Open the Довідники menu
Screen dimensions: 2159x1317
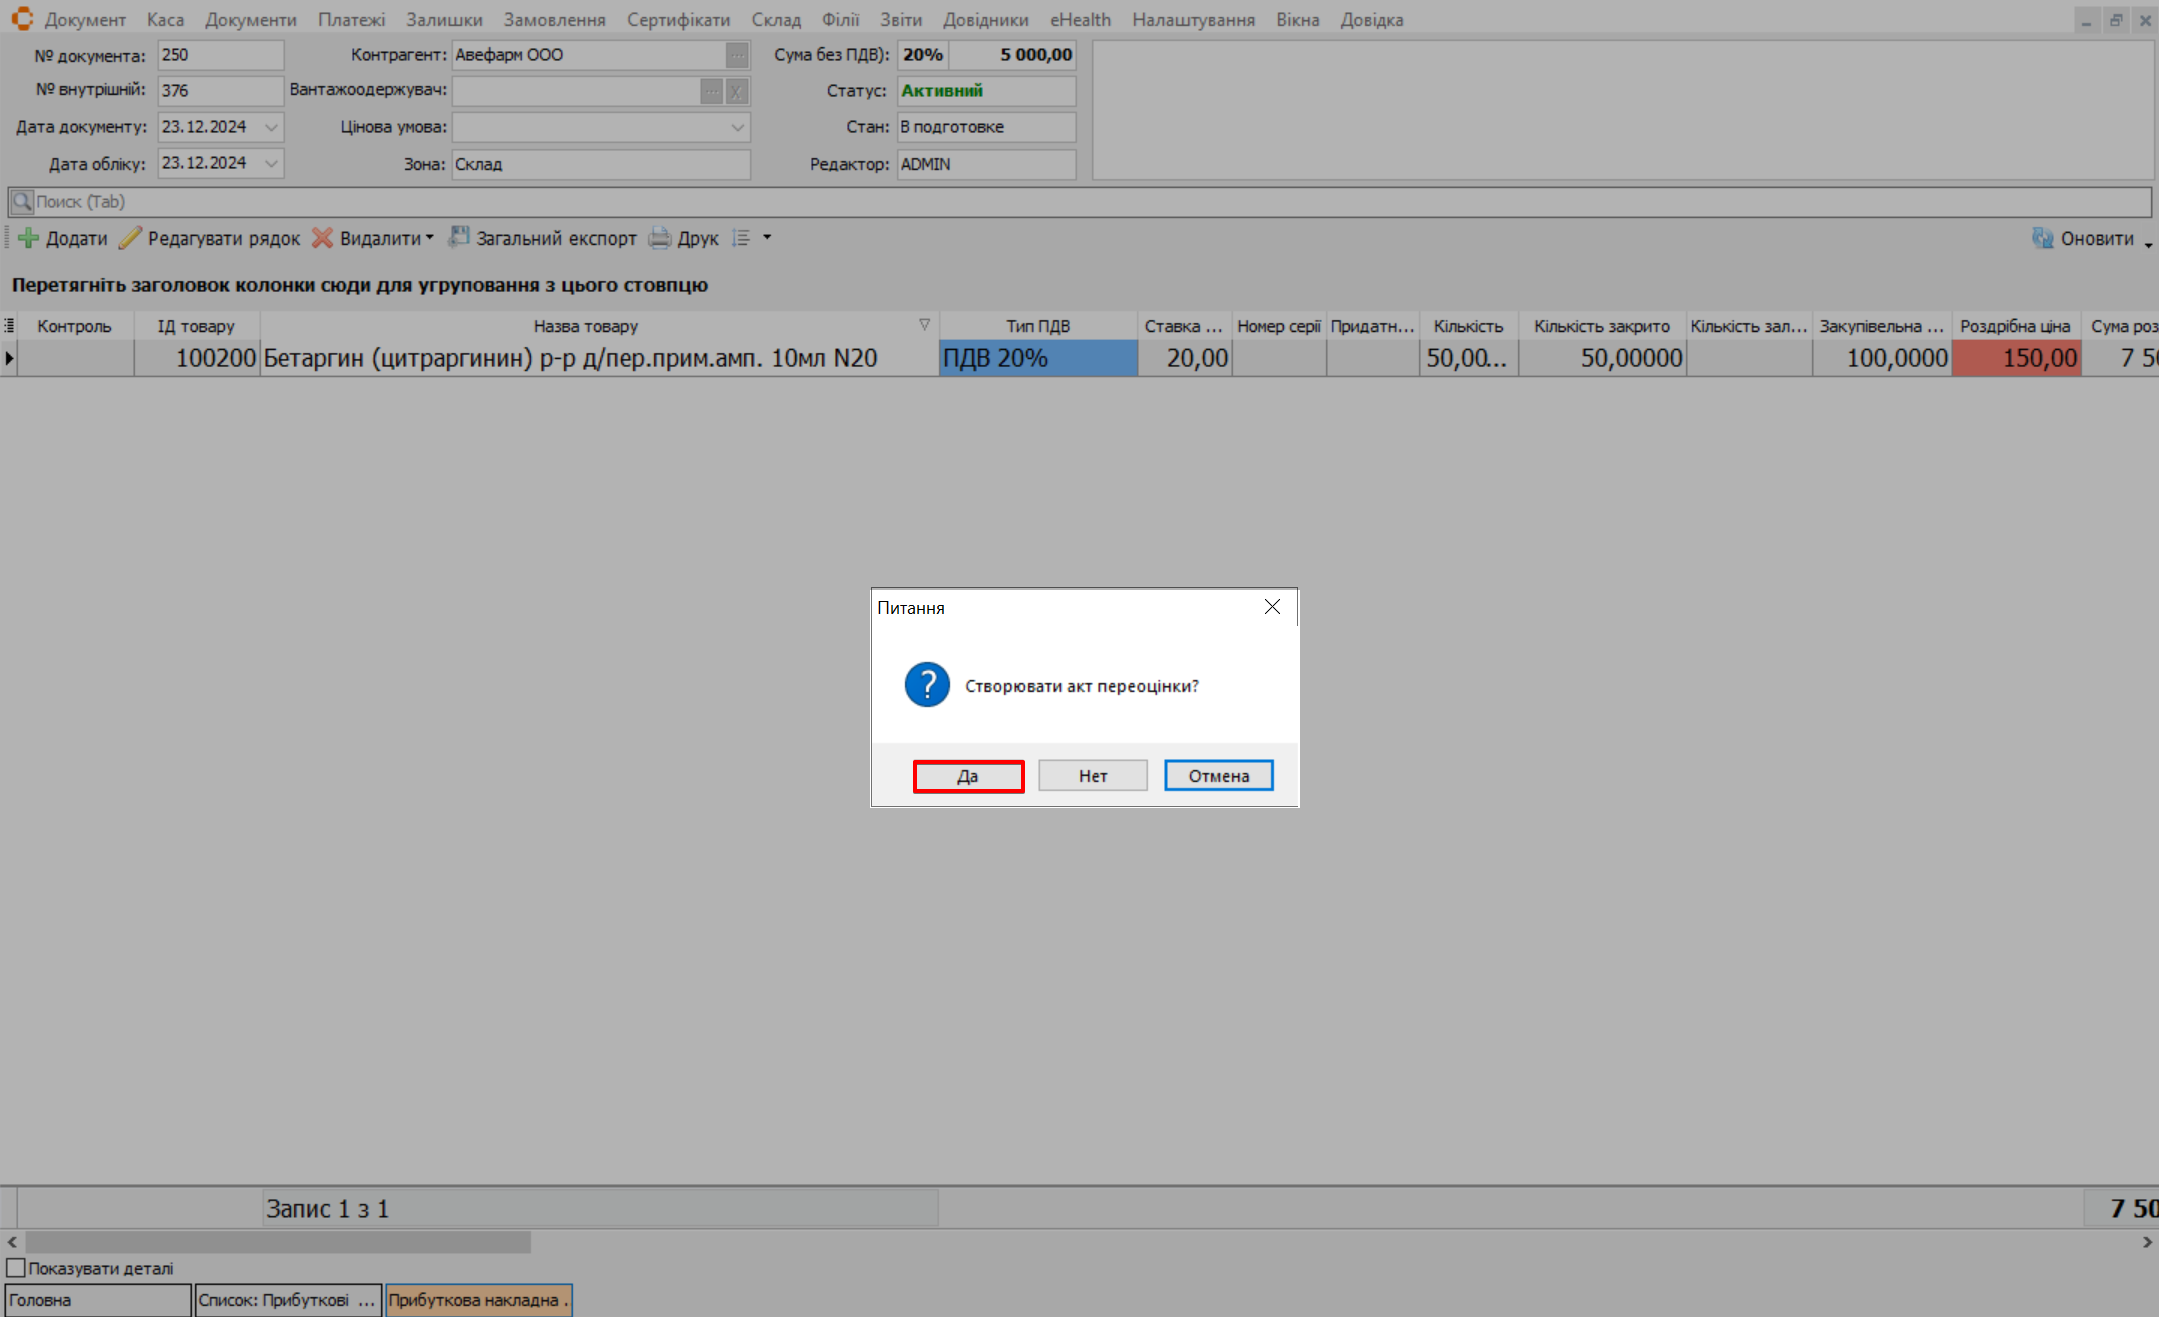tap(985, 20)
